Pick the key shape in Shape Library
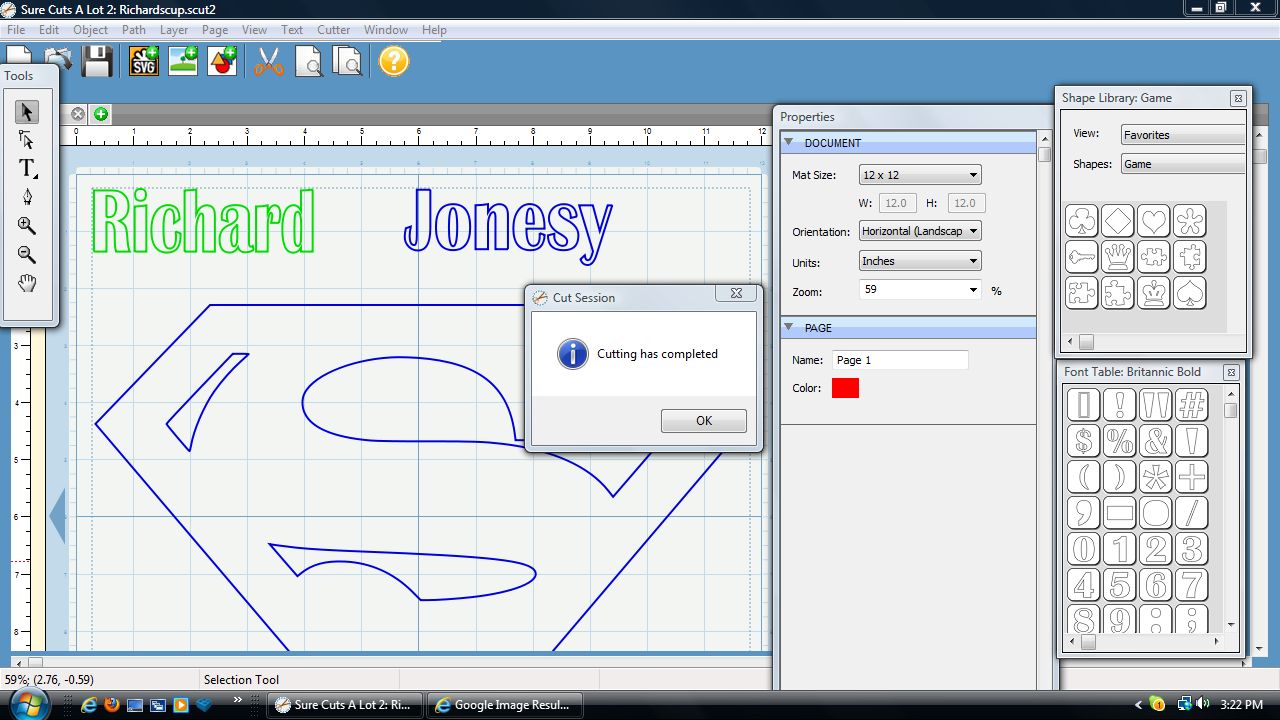The height and width of the screenshot is (720, 1280). pyautogui.click(x=1082, y=256)
